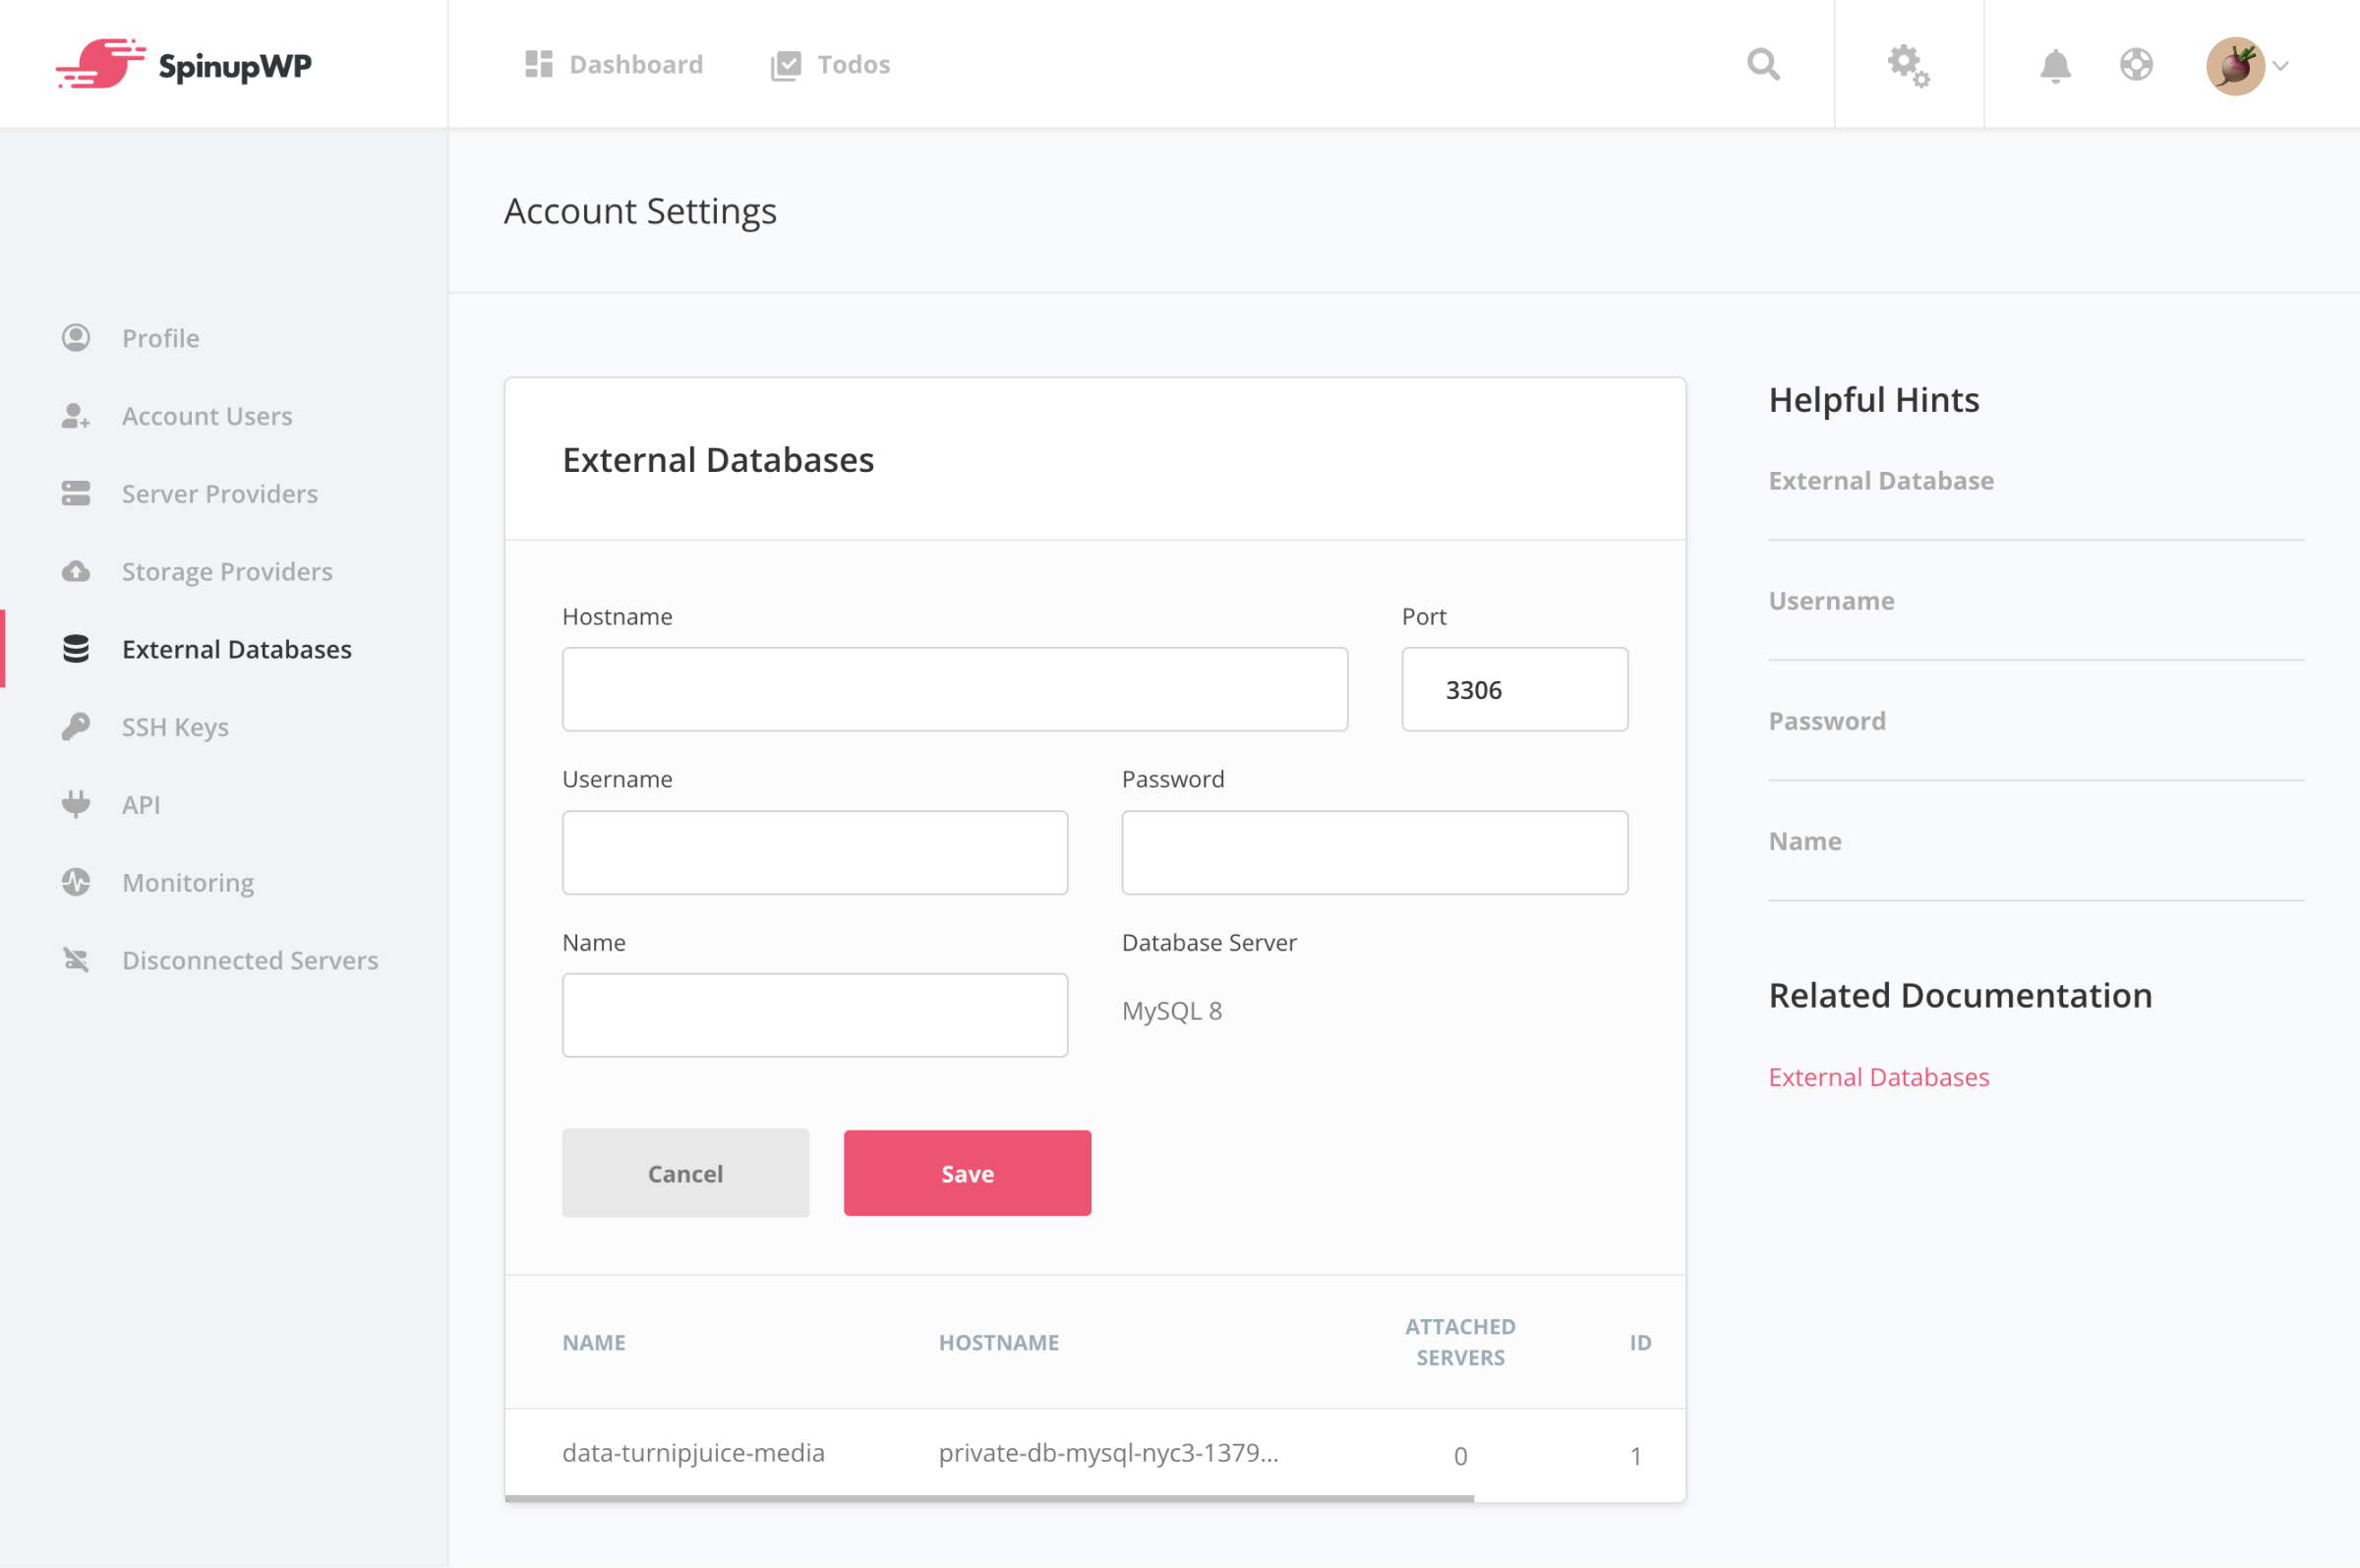The height and width of the screenshot is (1568, 2360).
Task: Click the SSH Keys sidebar icon
Action: 77,725
